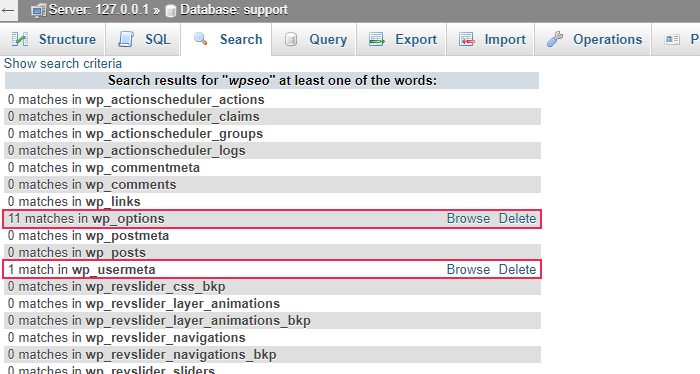Click the Structure tab icon

click(20, 39)
